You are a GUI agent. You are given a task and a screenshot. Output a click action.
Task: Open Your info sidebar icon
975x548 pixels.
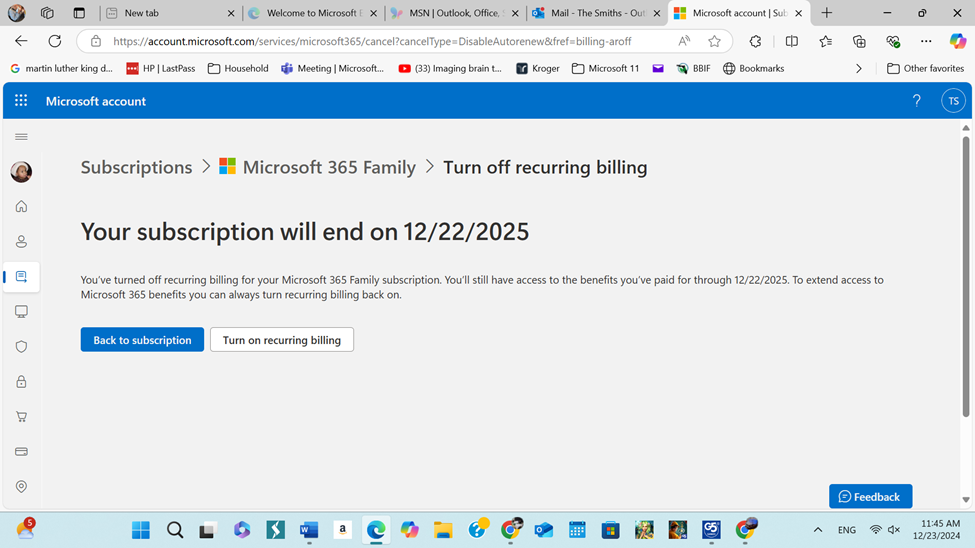click(x=21, y=241)
